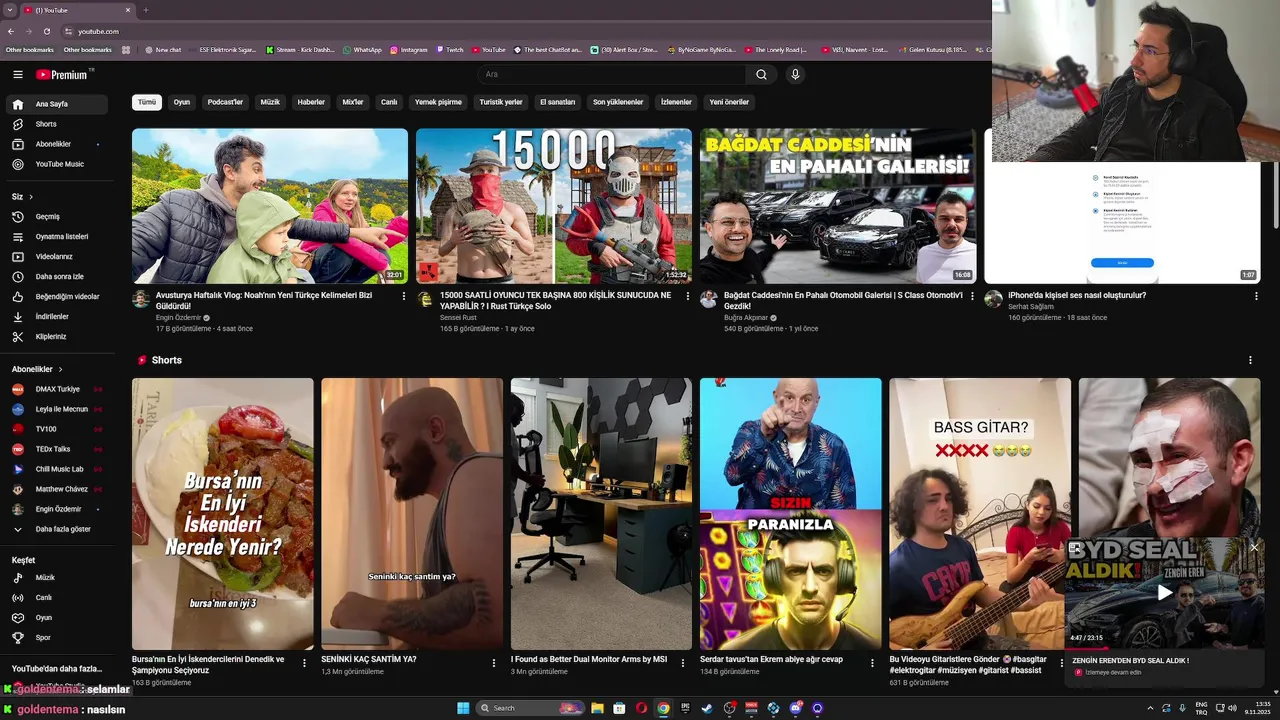1280x720 pixels.
Task: Start voice search with the microphone icon
Action: pyautogui.click(x=795, y=74)
